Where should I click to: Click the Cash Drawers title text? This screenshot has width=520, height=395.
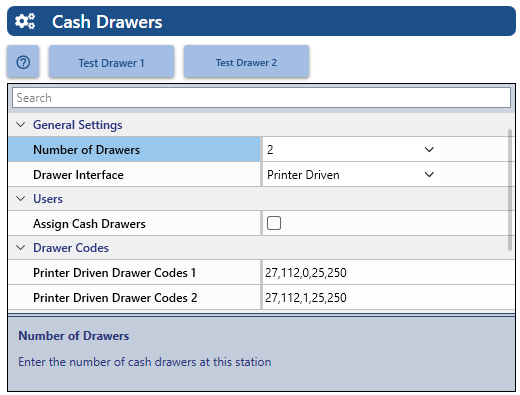(107, 22)
